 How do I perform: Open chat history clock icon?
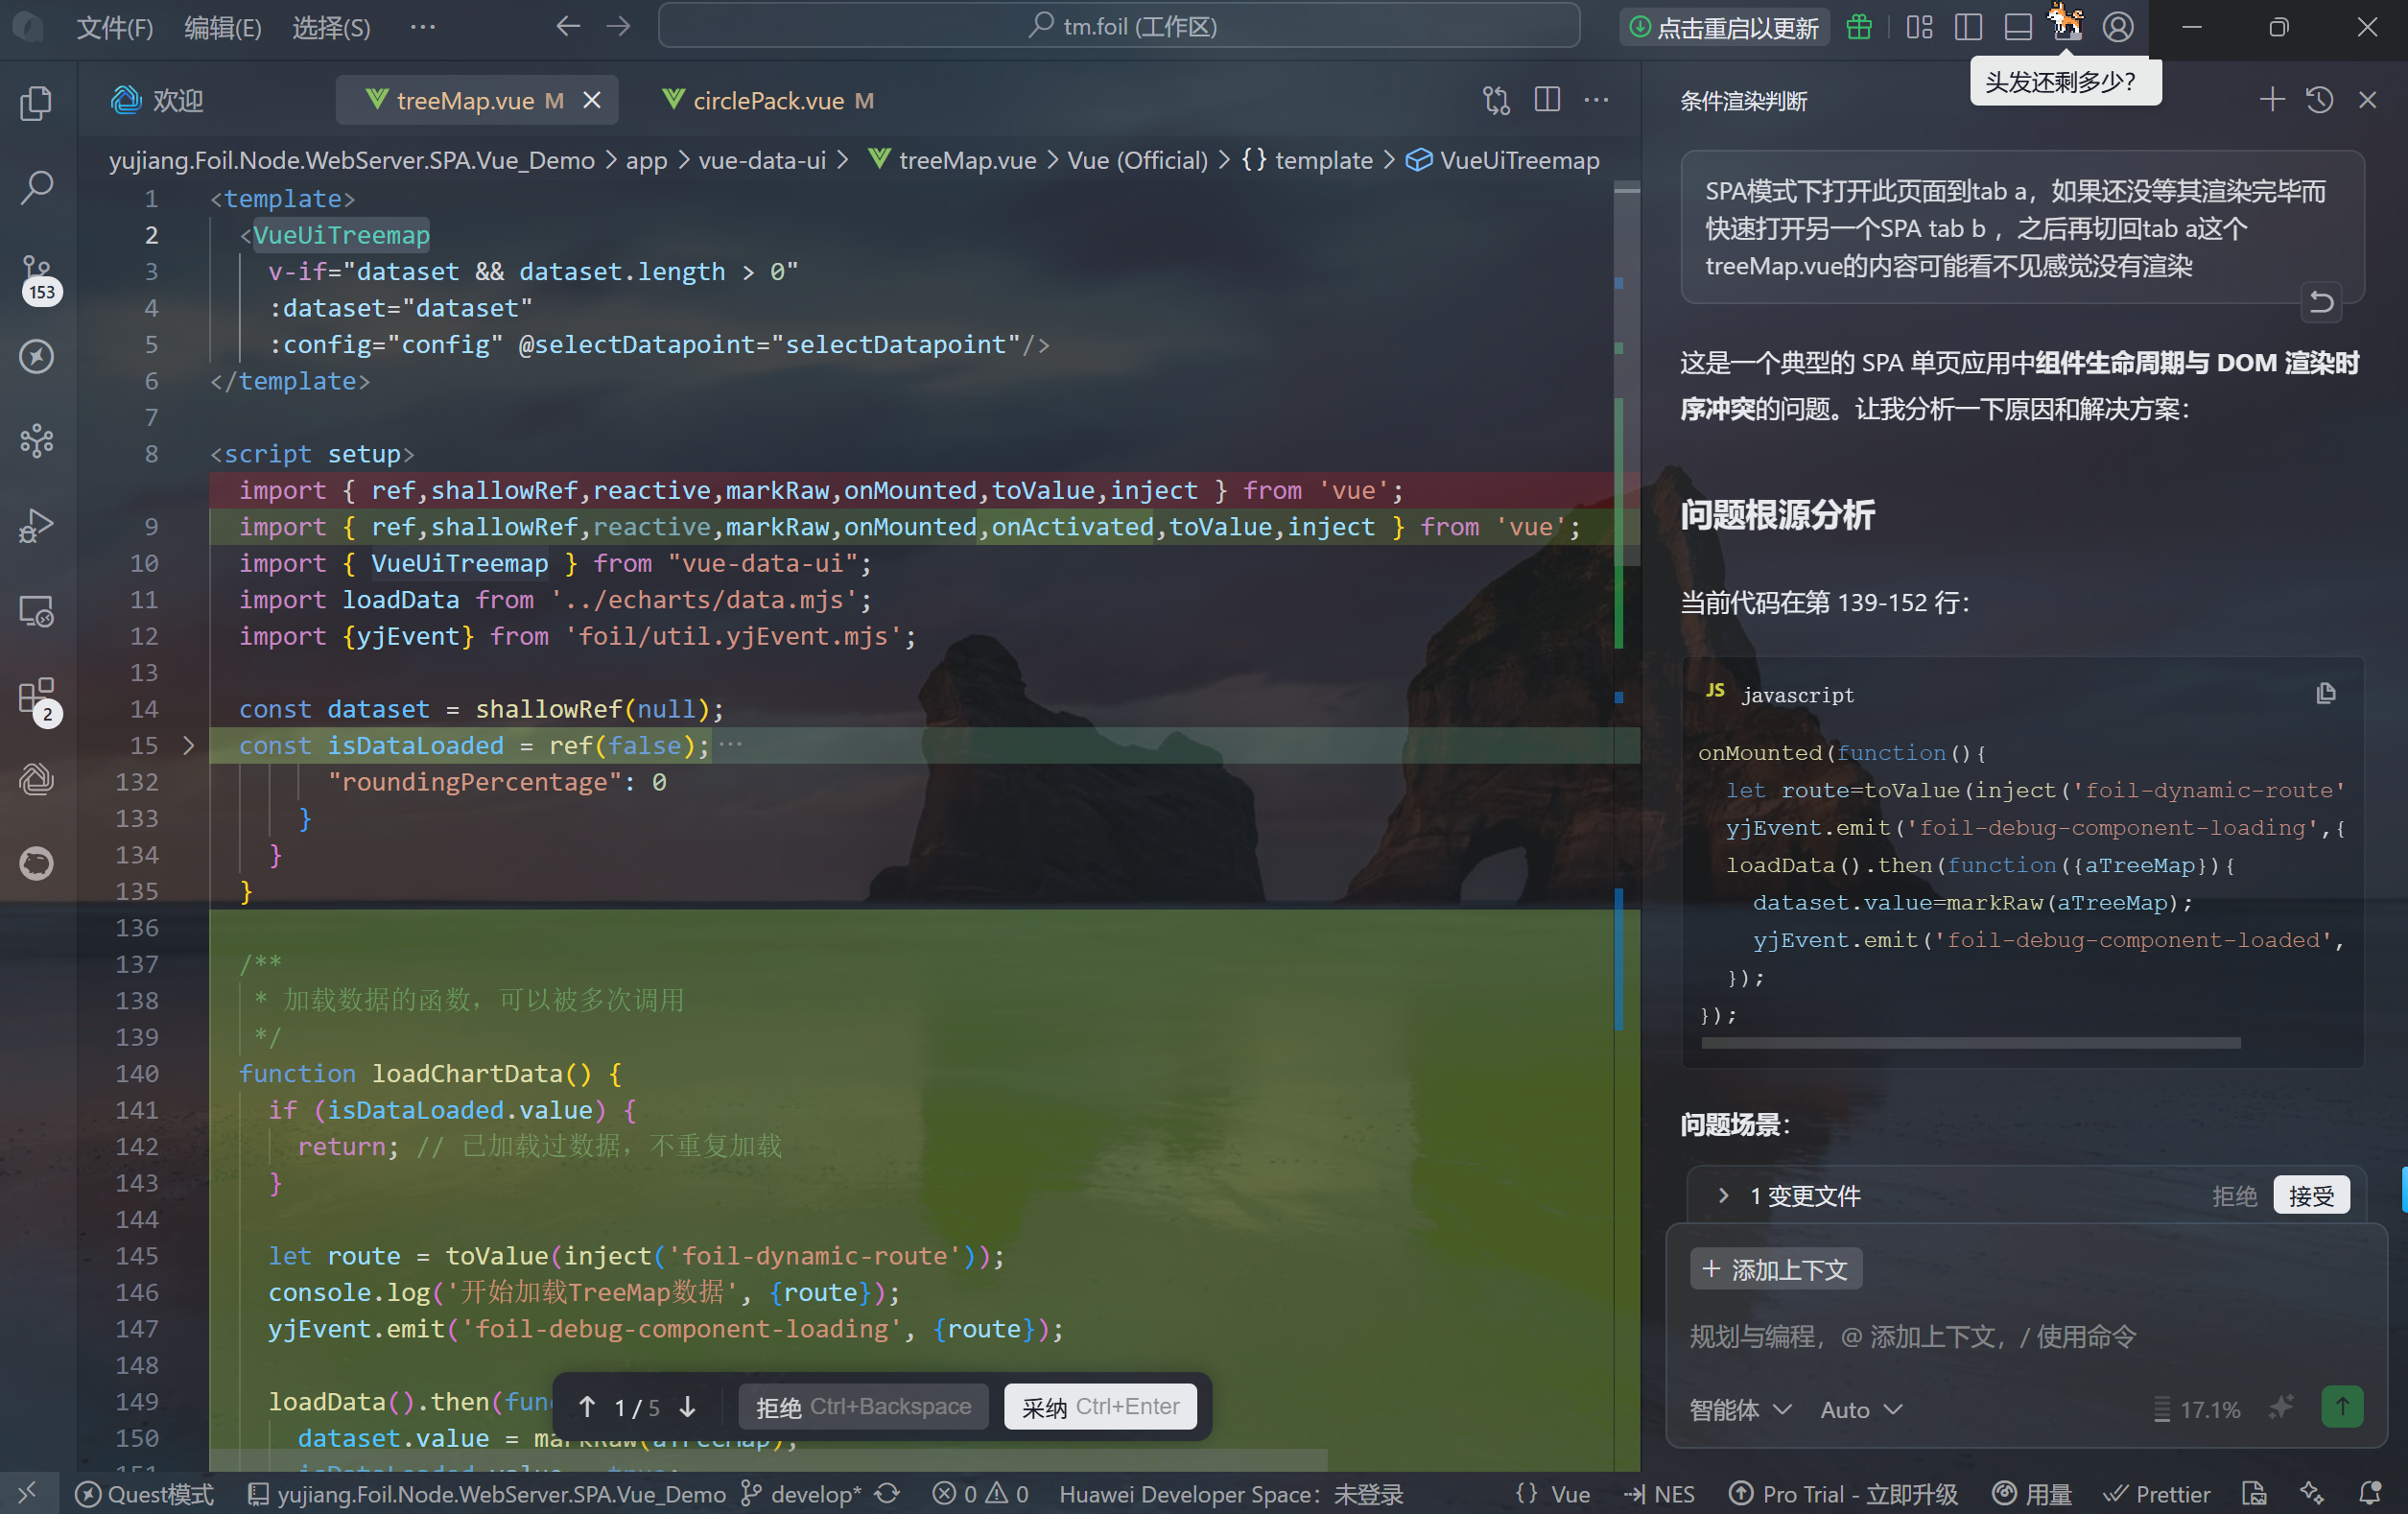[x=2319, y=100]
